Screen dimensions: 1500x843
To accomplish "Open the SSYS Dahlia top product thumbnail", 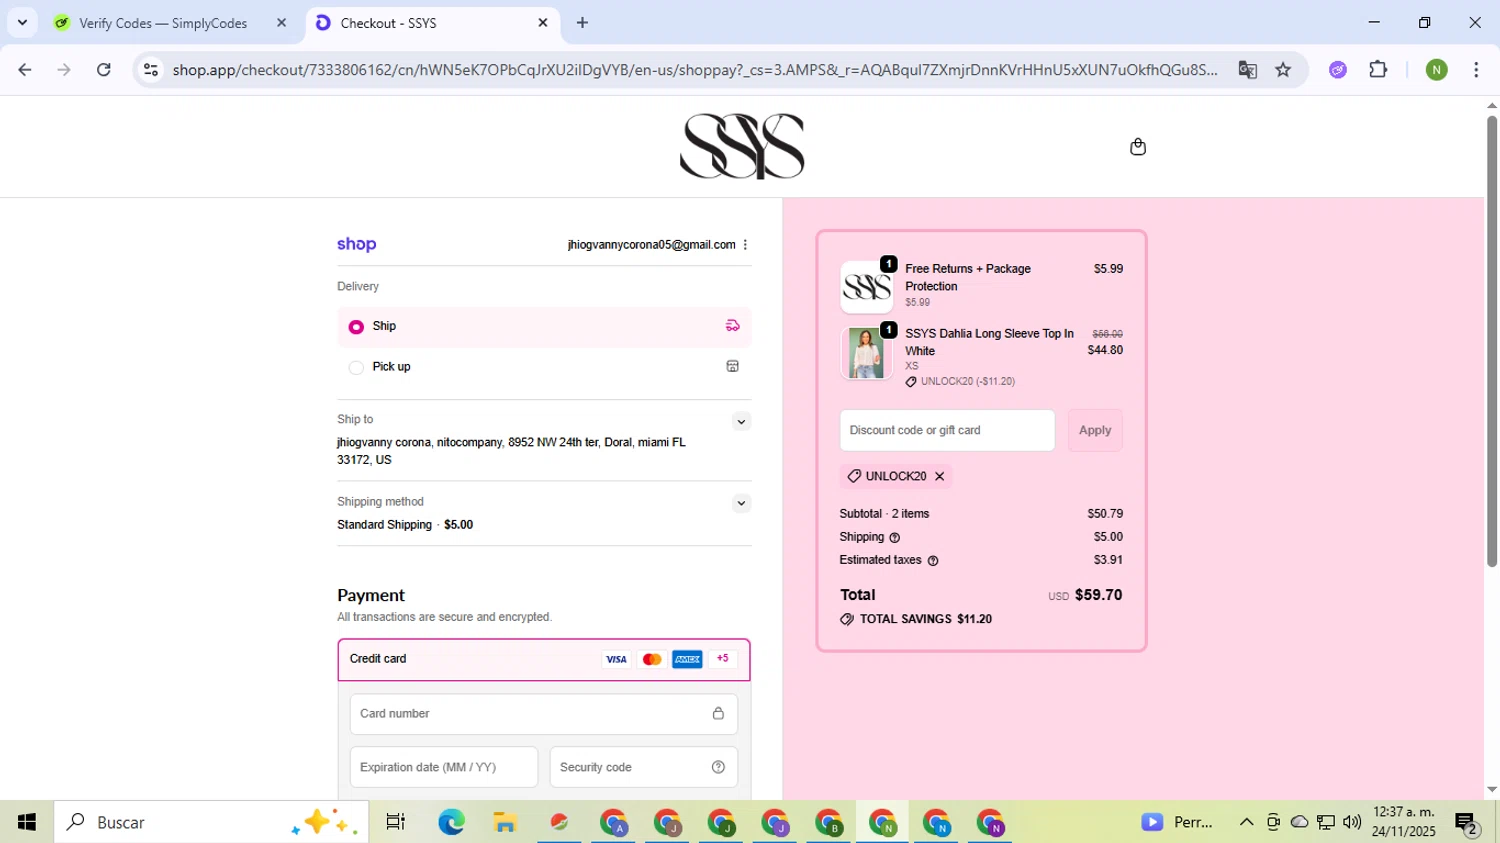I will pos(866,354).
